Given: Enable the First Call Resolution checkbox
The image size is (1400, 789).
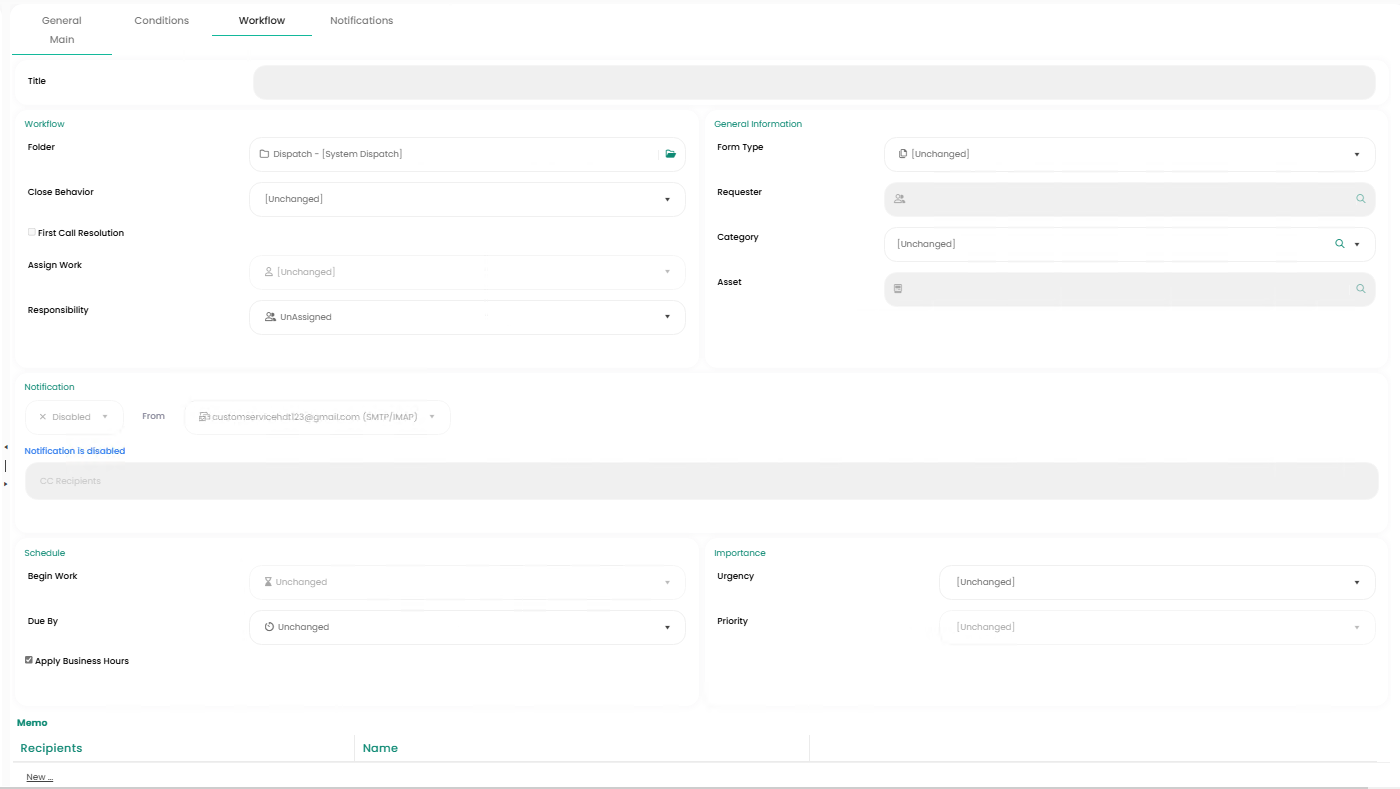Looking at the screenshot, I should (x=31, y=232).
